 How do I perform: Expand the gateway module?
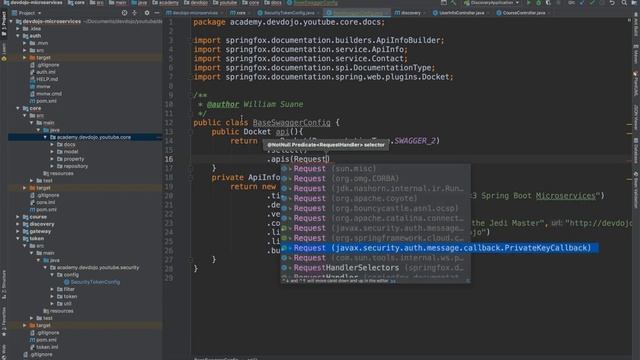coord(18,231)
